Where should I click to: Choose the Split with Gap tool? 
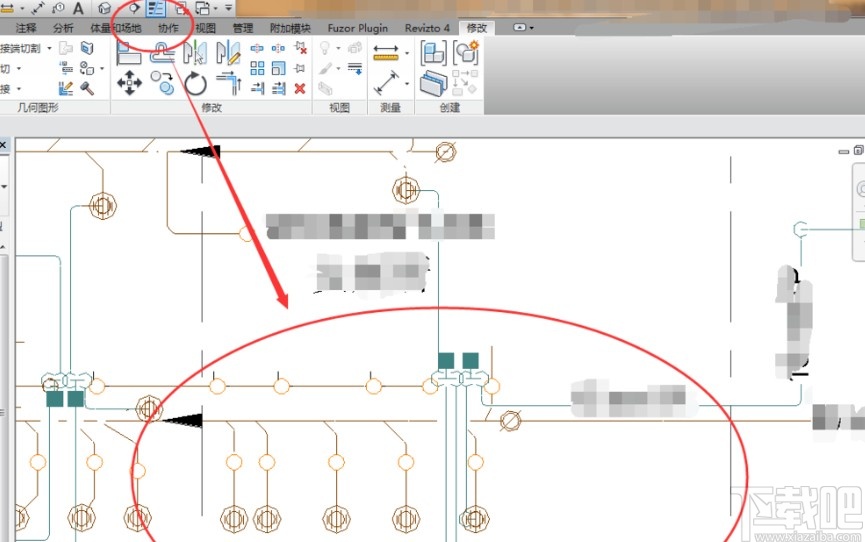279,49
